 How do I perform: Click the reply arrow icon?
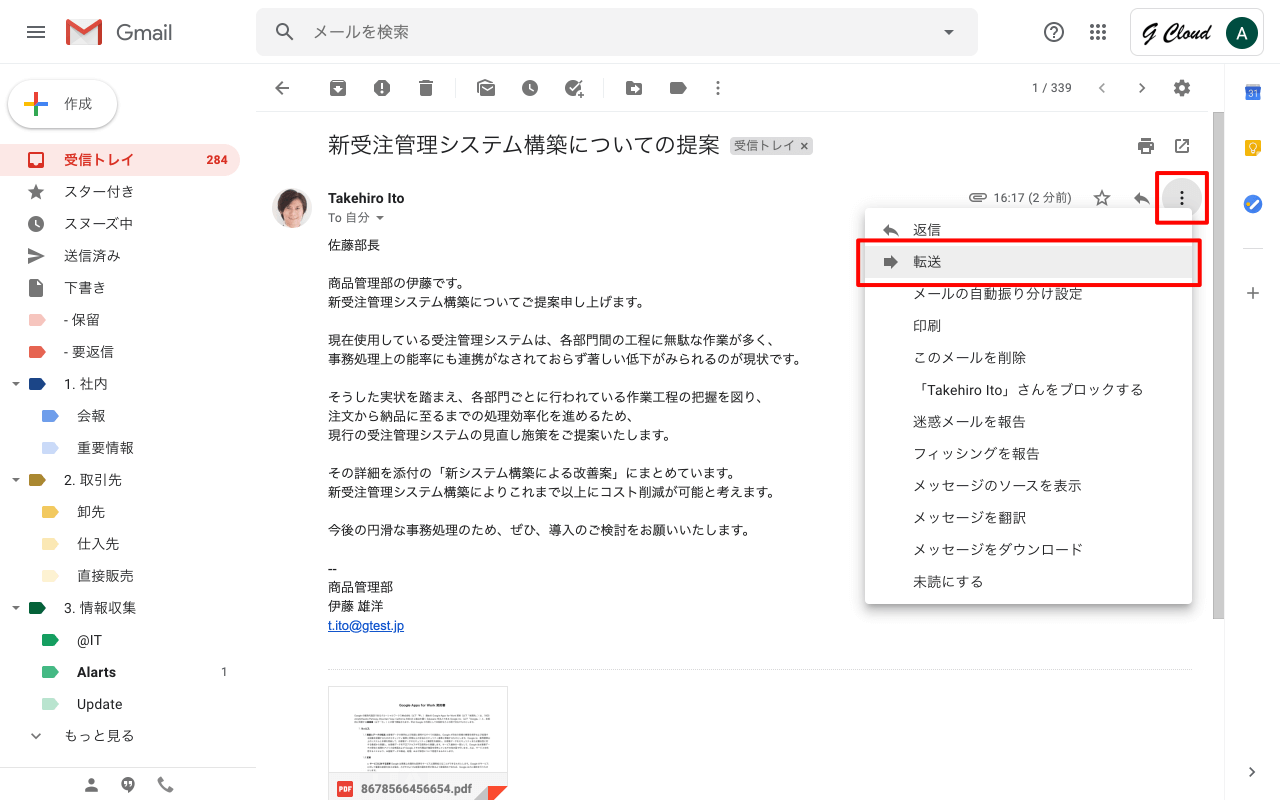click(1142, 198)
